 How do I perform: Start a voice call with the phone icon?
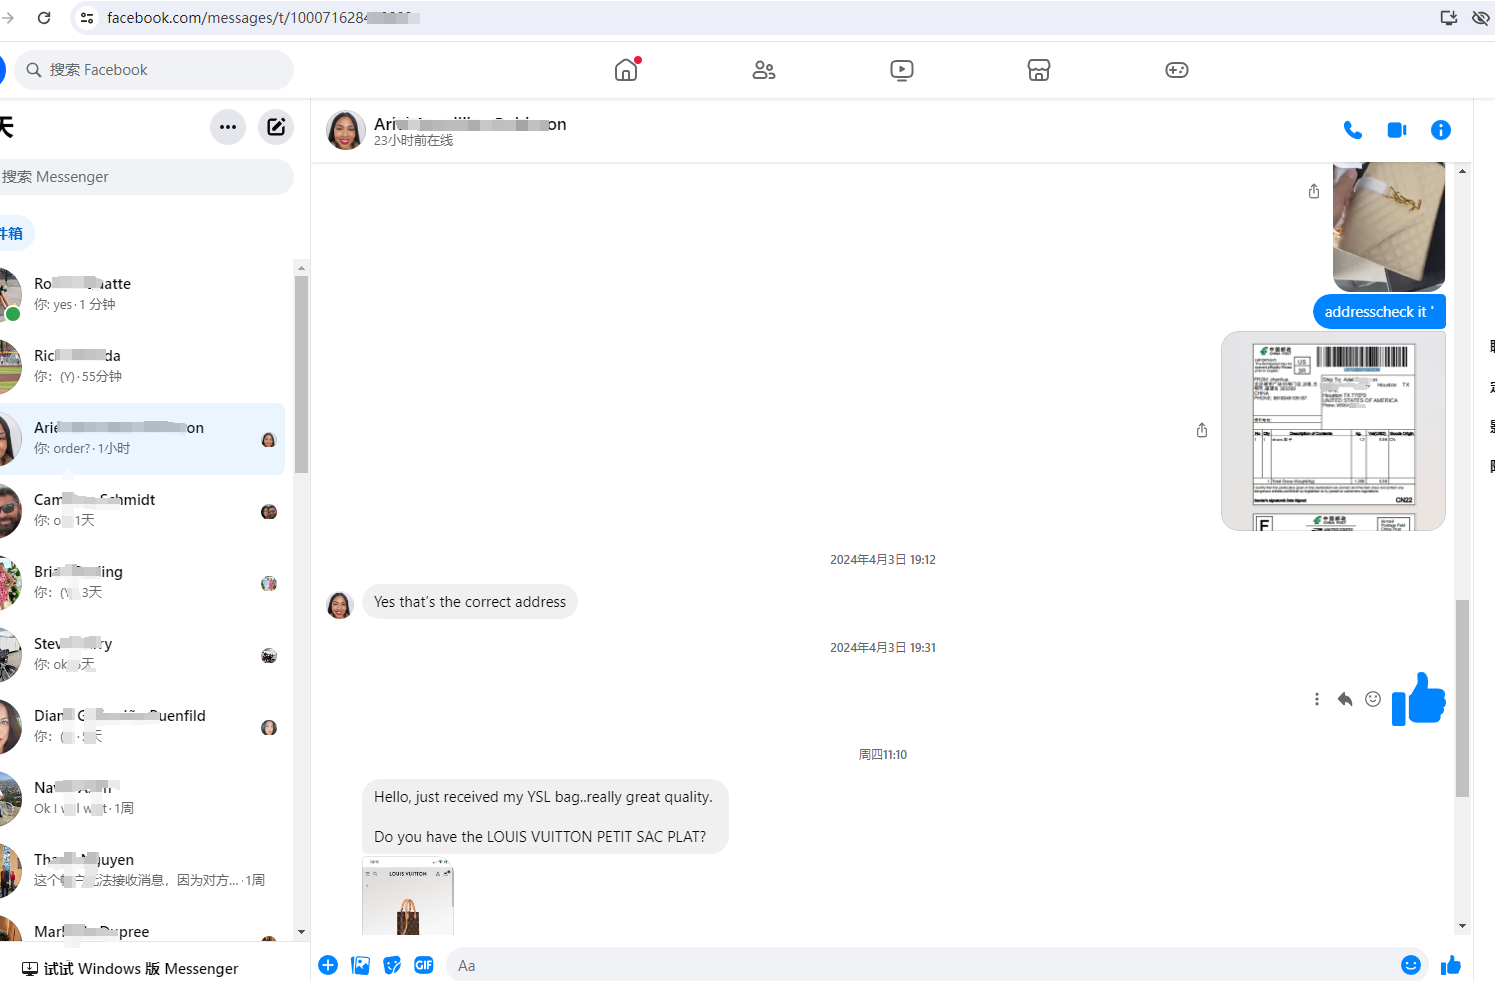1352,130
